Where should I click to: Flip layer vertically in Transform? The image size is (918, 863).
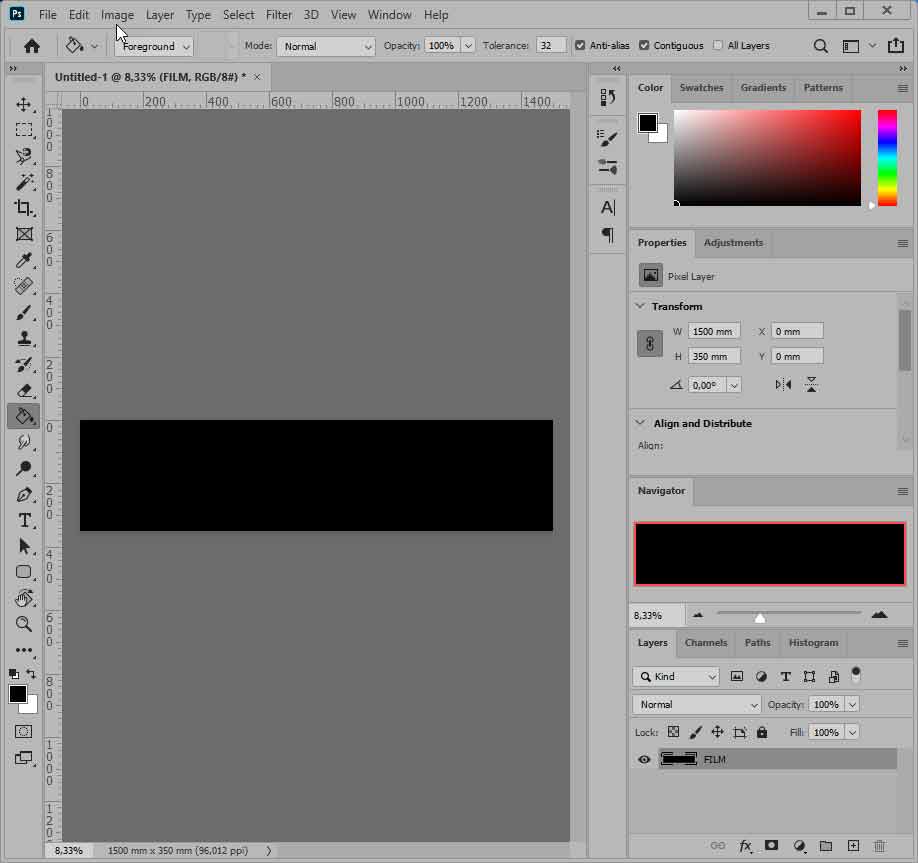click(811, 385)
